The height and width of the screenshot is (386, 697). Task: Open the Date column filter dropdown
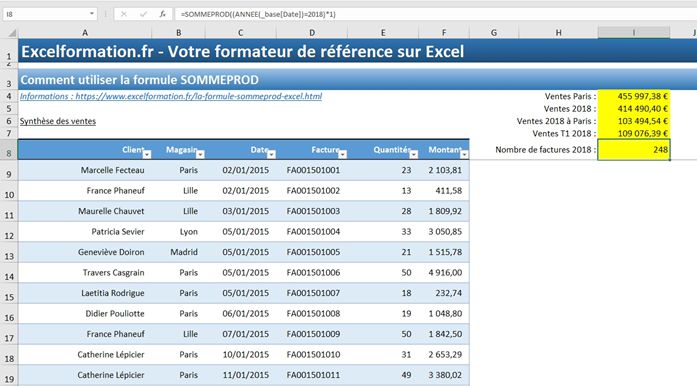(x=271, y=154)
